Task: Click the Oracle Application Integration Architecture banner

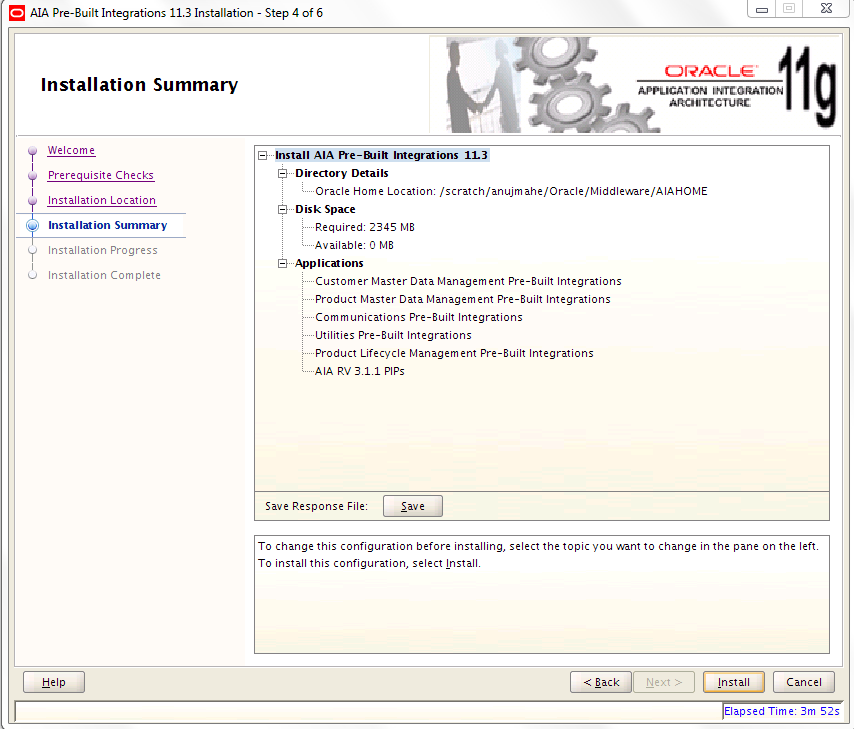Action: pos(635,85)
